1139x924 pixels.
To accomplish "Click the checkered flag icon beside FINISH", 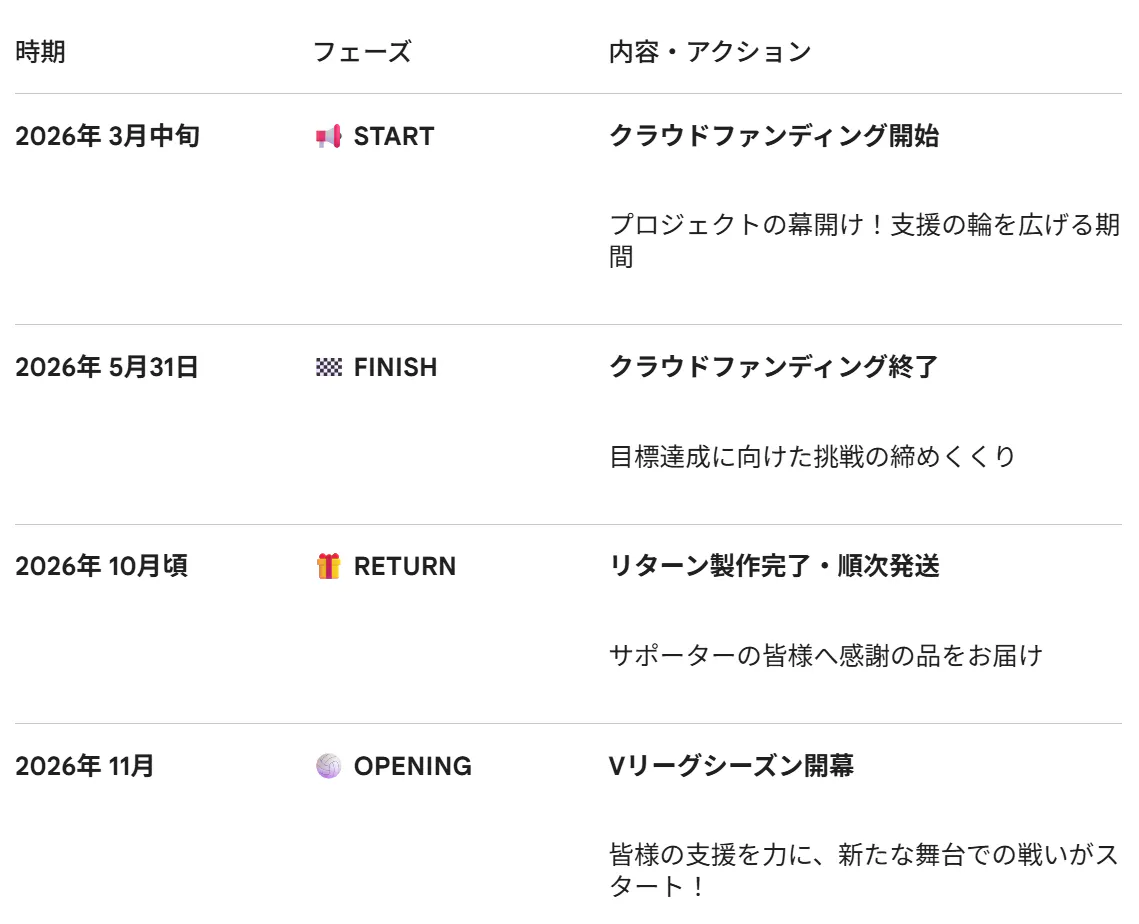I will pyautogui.click(x=328, y=367).
